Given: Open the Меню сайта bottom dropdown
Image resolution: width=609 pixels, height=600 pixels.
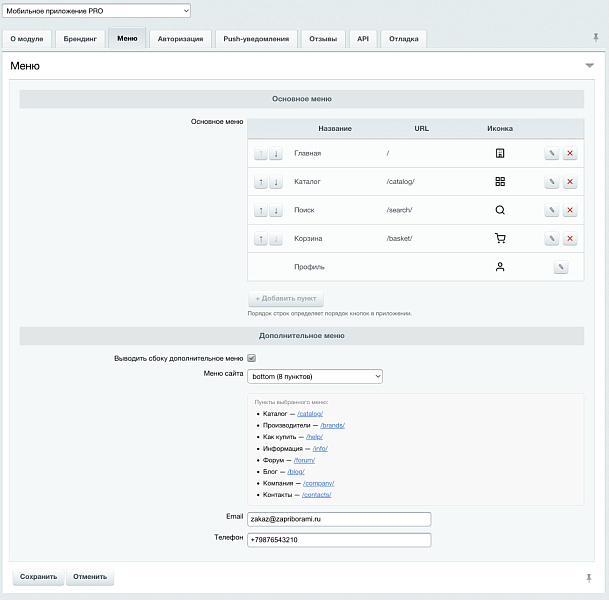Looking at the screenshot, I should click(315, 376).
